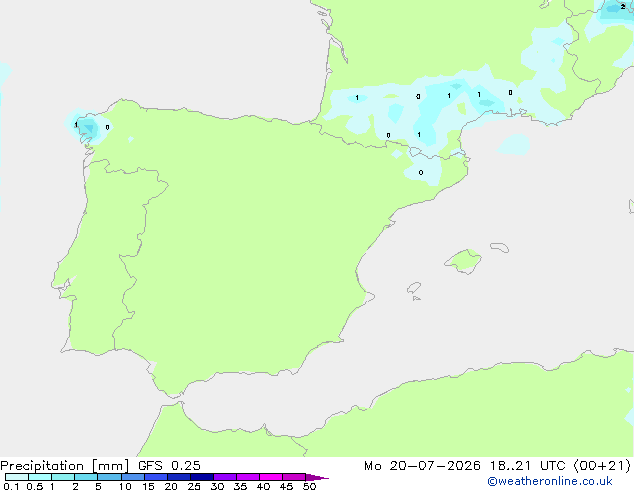This screenshot has height=490, width=634.
Task: Click the 5–10 mm legend swatch
Action: click(109, 477)
